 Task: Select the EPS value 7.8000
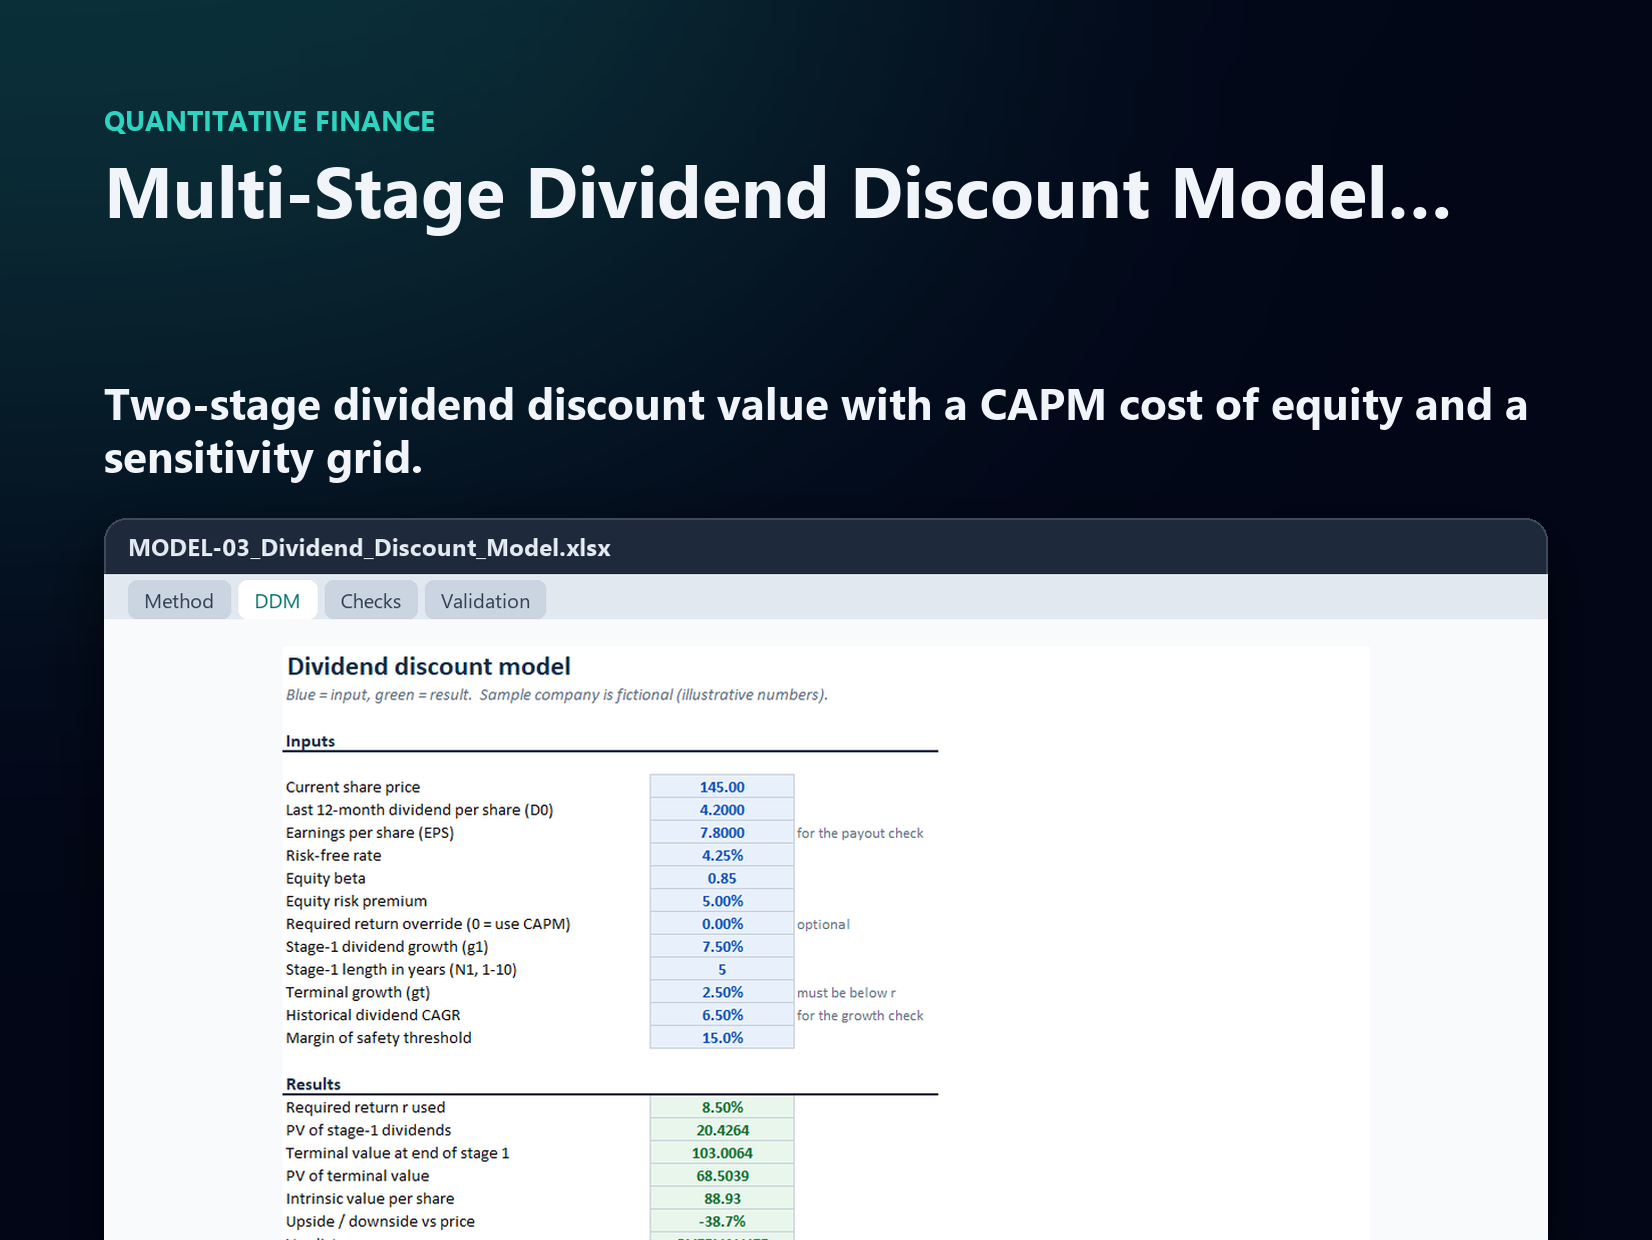722,833
